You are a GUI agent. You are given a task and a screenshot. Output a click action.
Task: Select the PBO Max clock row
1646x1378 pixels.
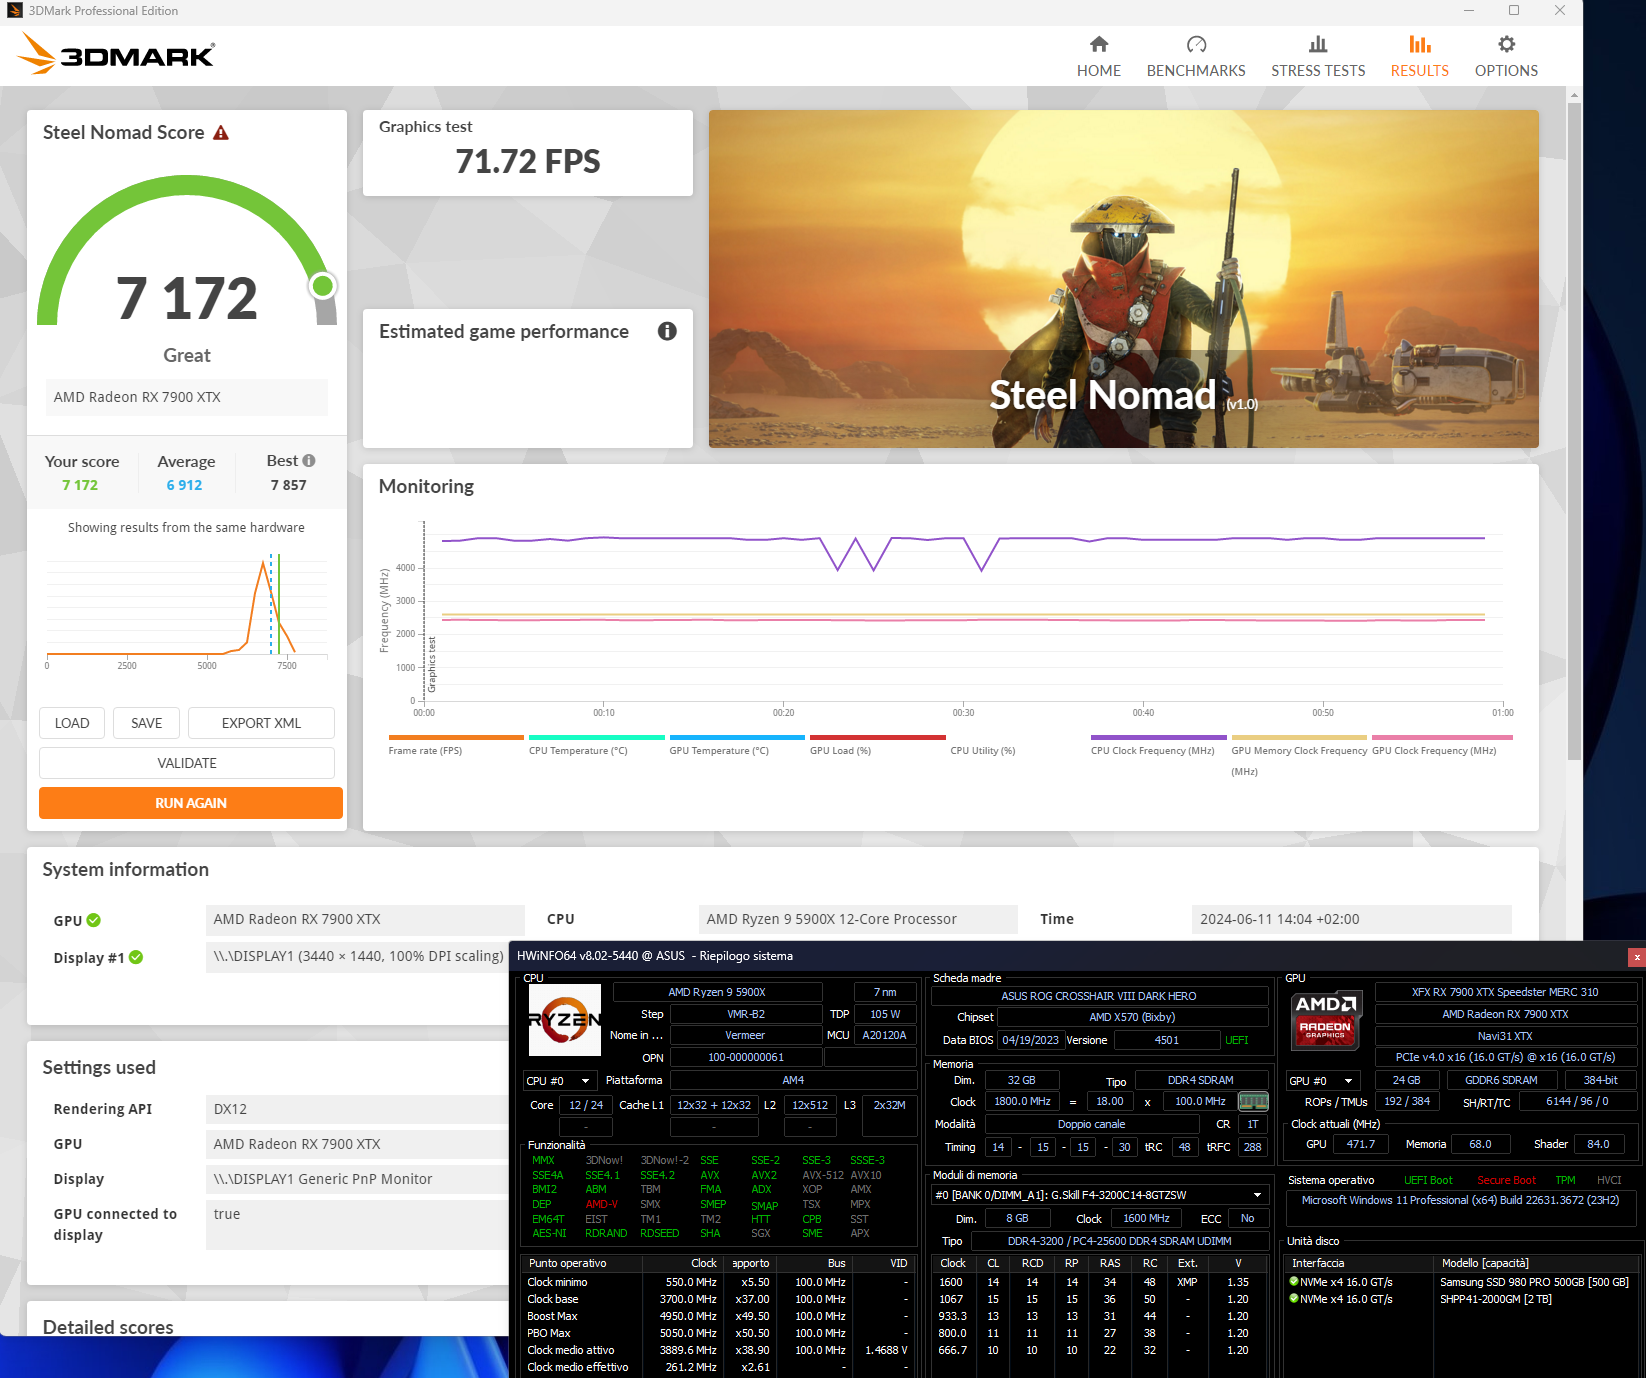coord(718,1333)
